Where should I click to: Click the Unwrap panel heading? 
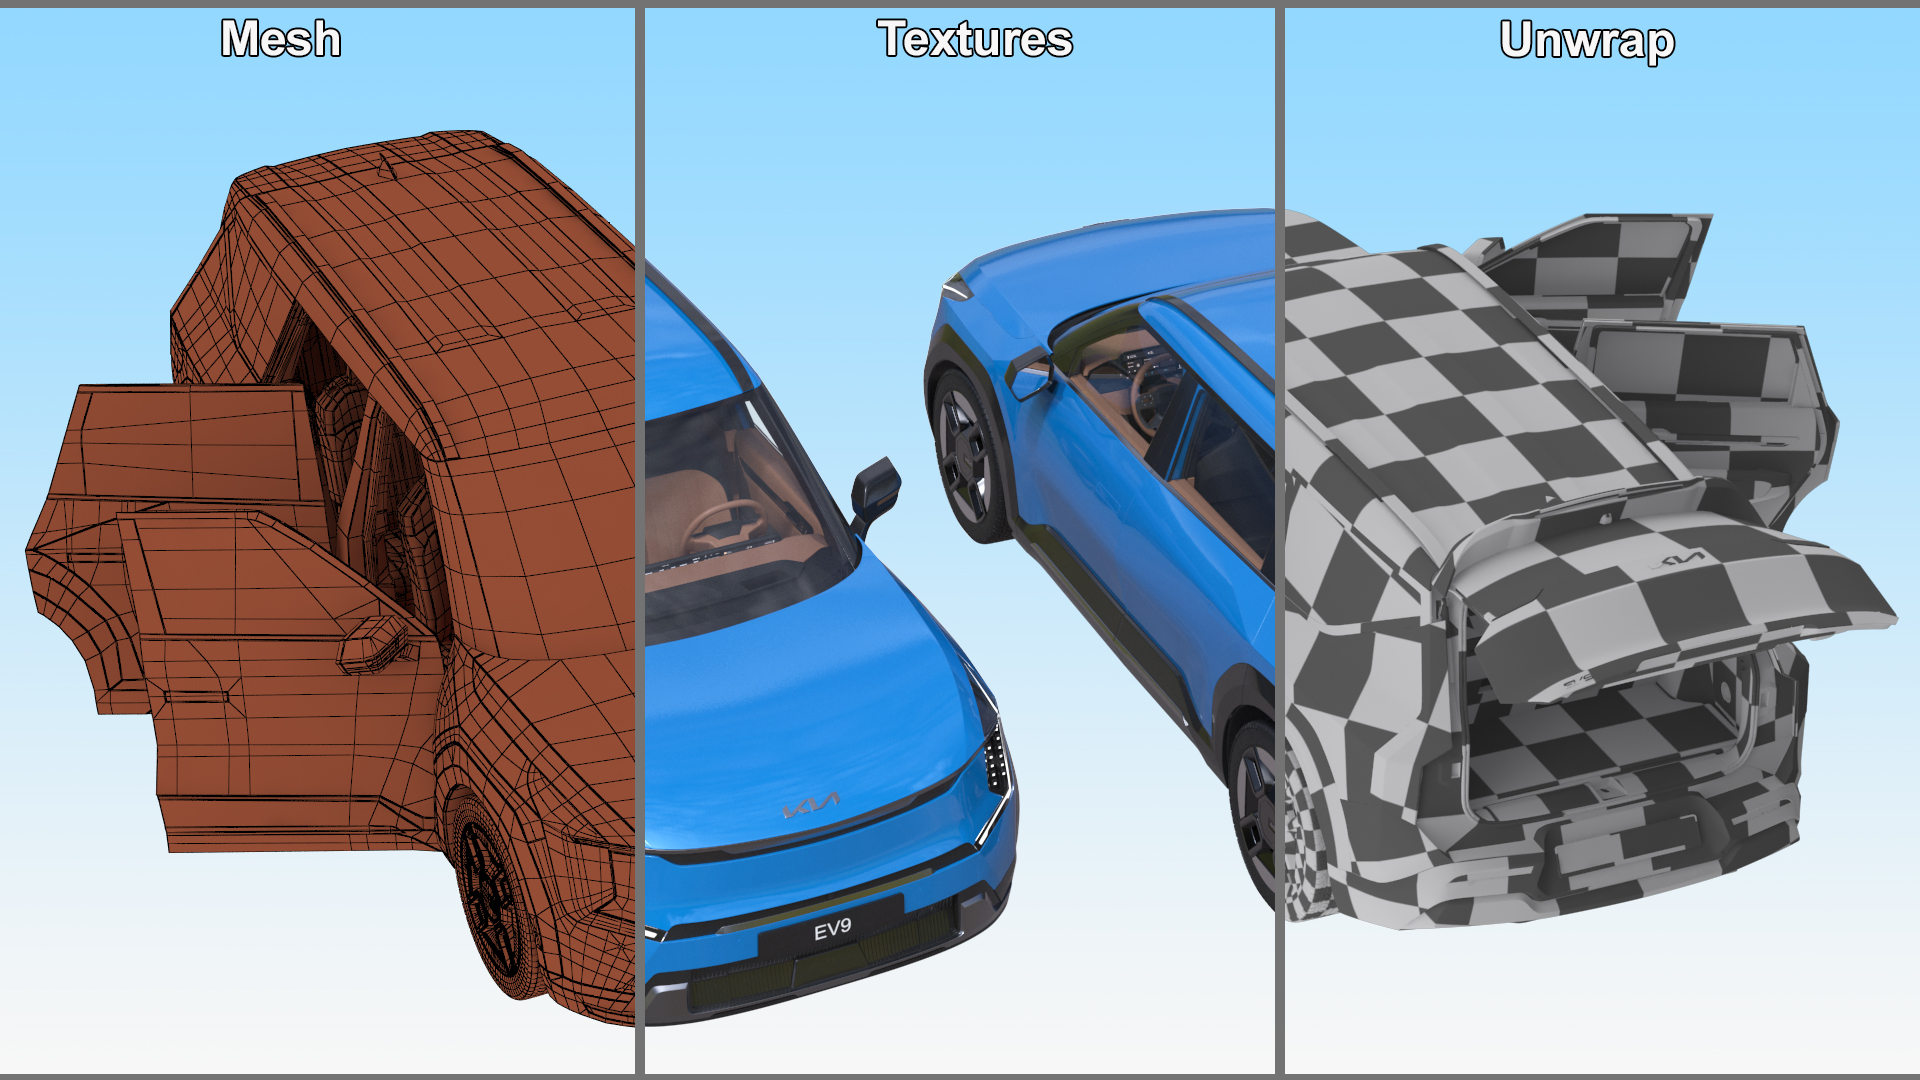(1587, 41)
